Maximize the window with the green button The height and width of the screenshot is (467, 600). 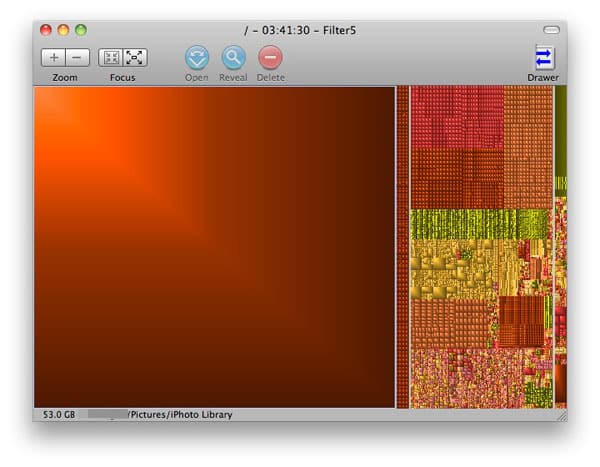click(81, 30)
